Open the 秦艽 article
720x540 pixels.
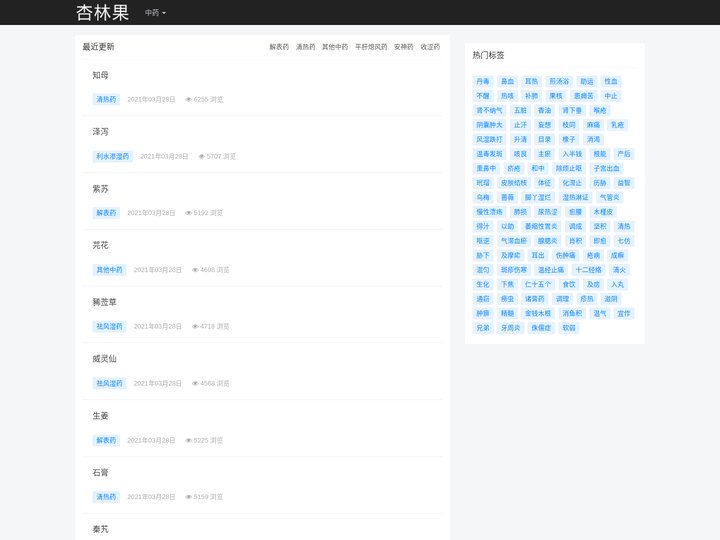(101, 529)
